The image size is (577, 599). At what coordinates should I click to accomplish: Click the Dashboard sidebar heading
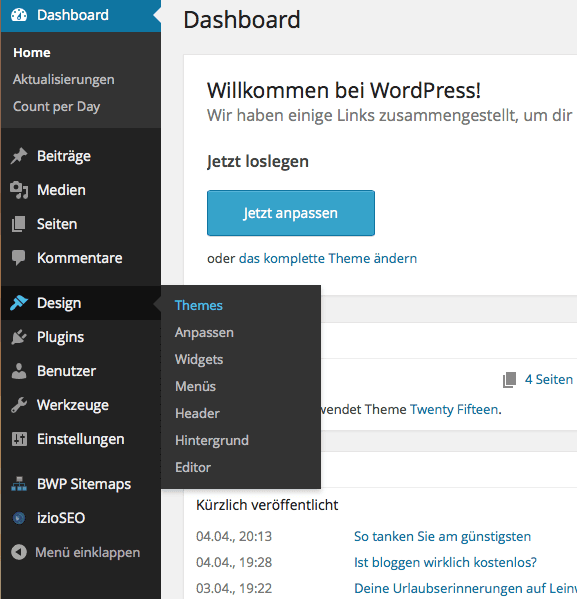click(73, 15)
